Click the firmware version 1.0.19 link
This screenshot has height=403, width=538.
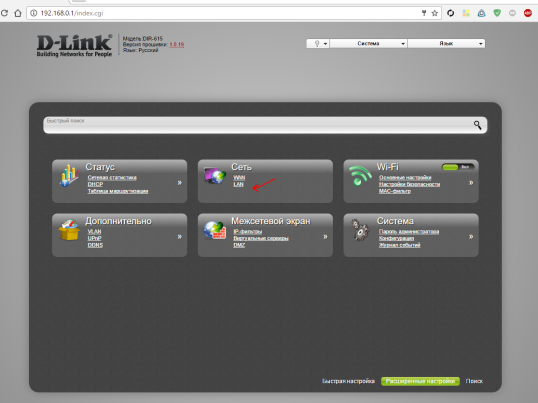click(177, 45)
